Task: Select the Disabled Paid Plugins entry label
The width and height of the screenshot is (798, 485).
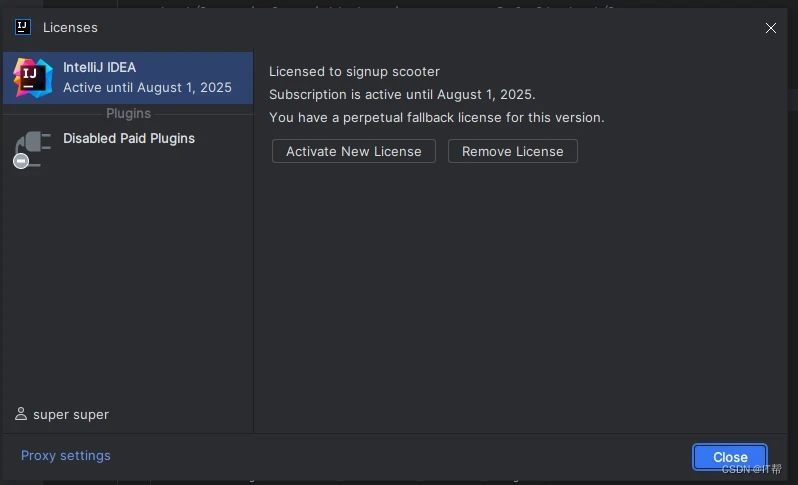Action: [129, 138]
